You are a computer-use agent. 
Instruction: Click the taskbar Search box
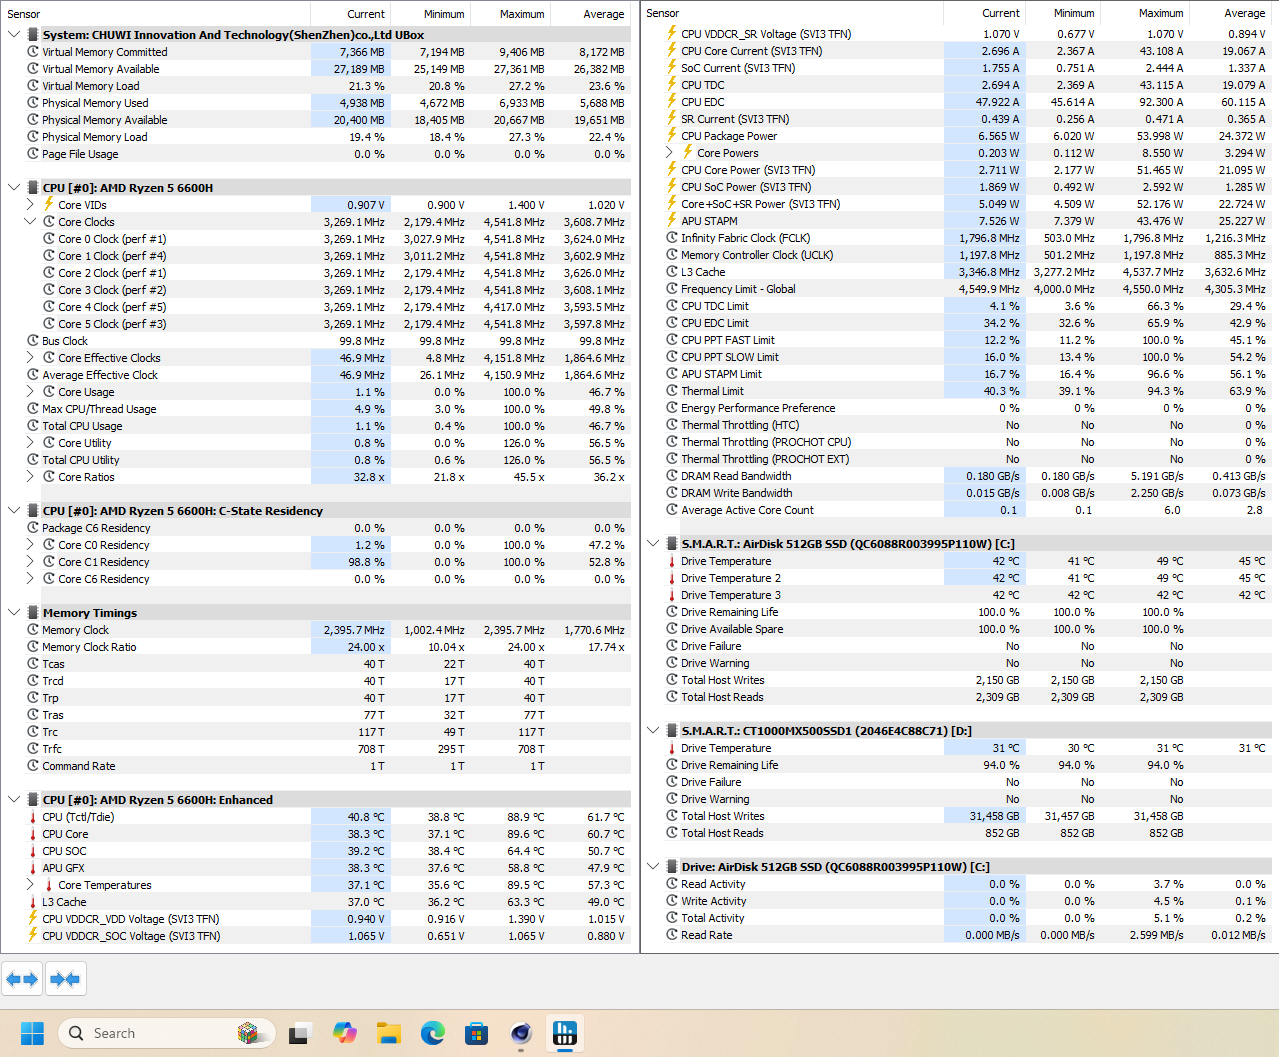(167, 1033)
